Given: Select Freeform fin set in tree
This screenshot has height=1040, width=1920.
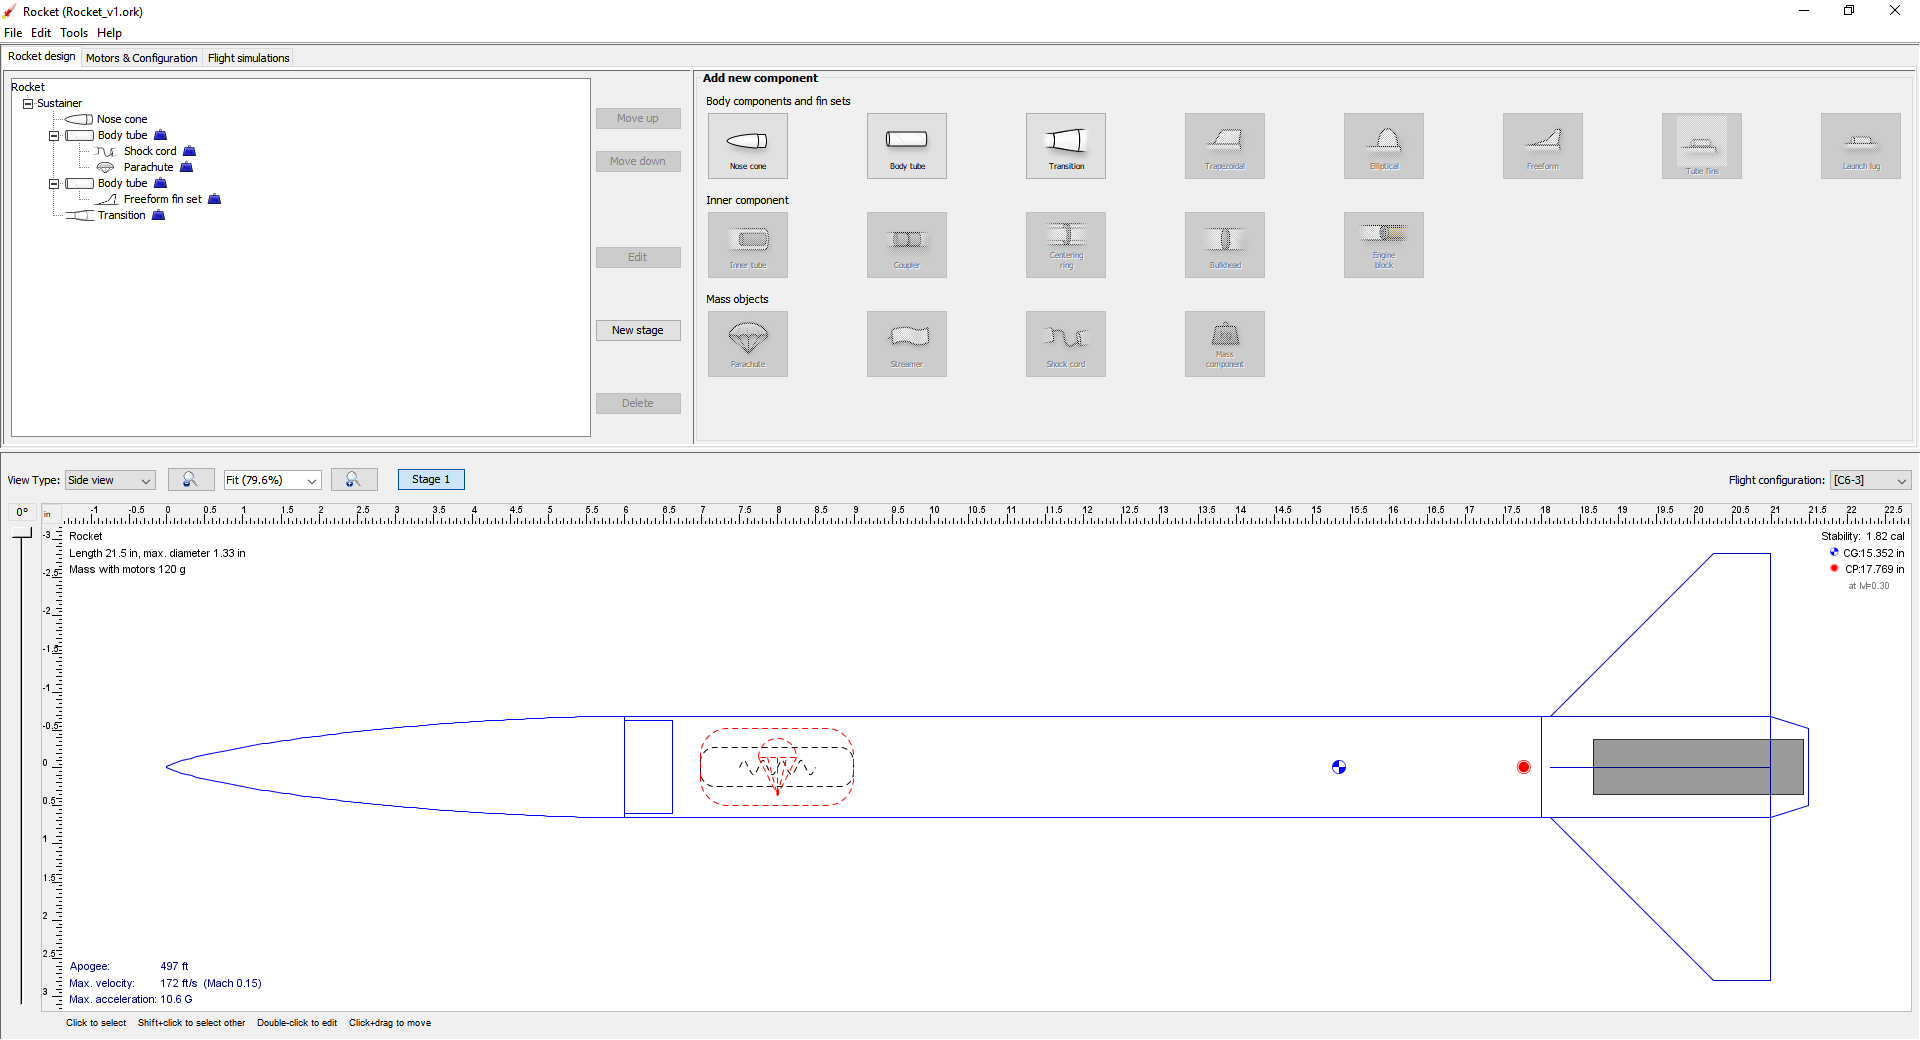Looking at the screenshot, I should (162, 200).
